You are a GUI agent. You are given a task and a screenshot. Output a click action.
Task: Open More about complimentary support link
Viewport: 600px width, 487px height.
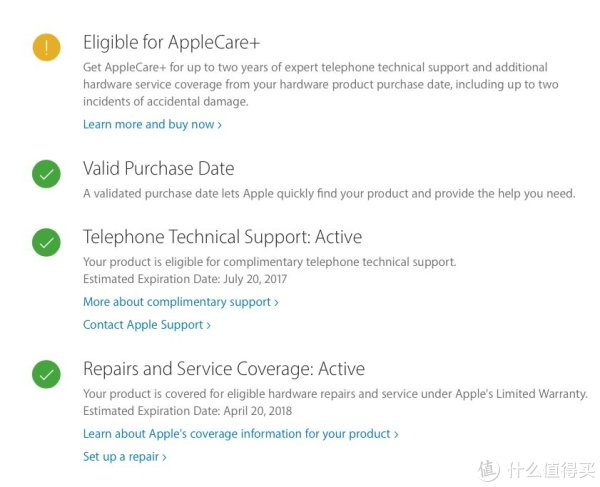point(181,302)
